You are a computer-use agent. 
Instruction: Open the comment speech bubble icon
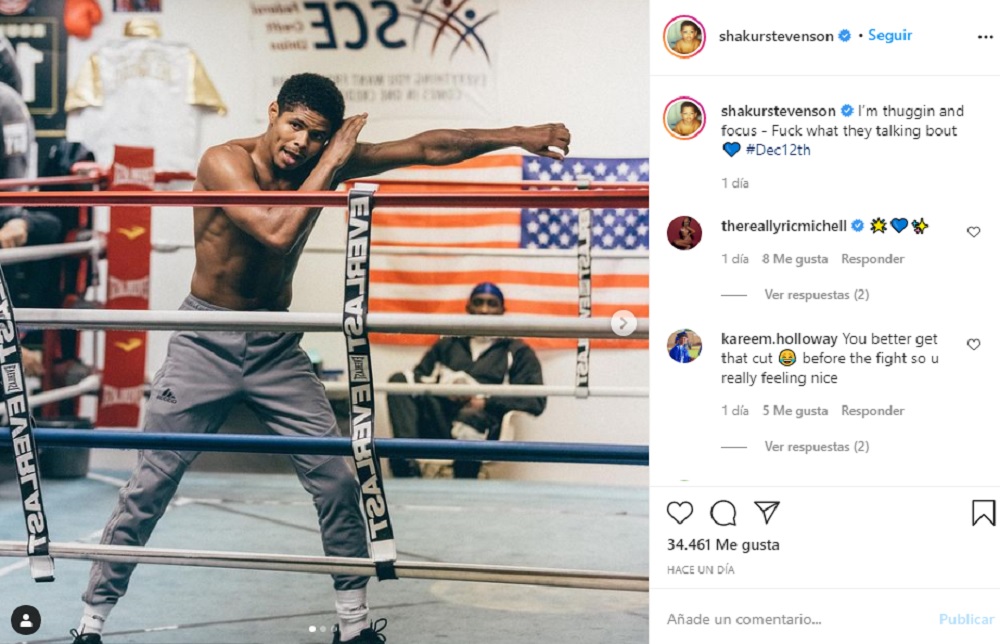coord(723,513)
